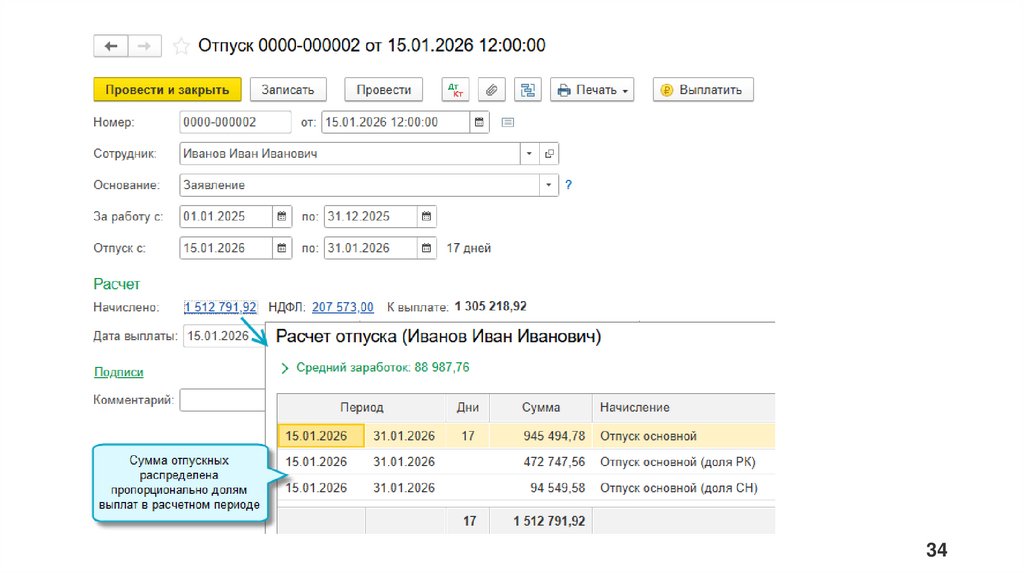The image size is (1024, 574).
Task: Open the document structure icon
Action: point(528,89)
